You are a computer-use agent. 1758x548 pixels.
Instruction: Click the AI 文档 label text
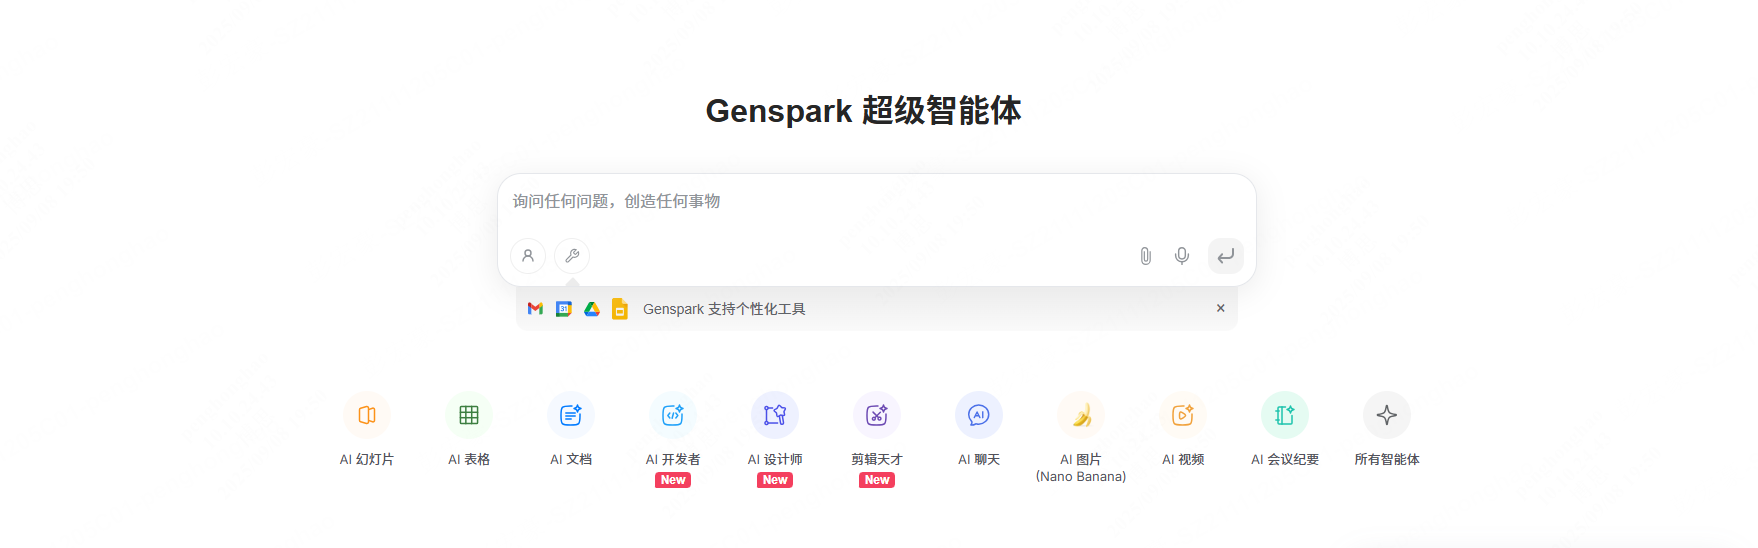[571, 459]
